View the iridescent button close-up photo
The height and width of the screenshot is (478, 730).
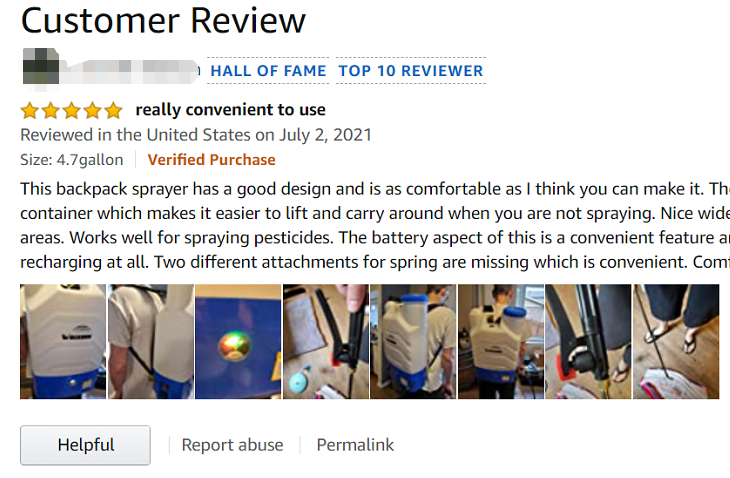coord(238,341)
